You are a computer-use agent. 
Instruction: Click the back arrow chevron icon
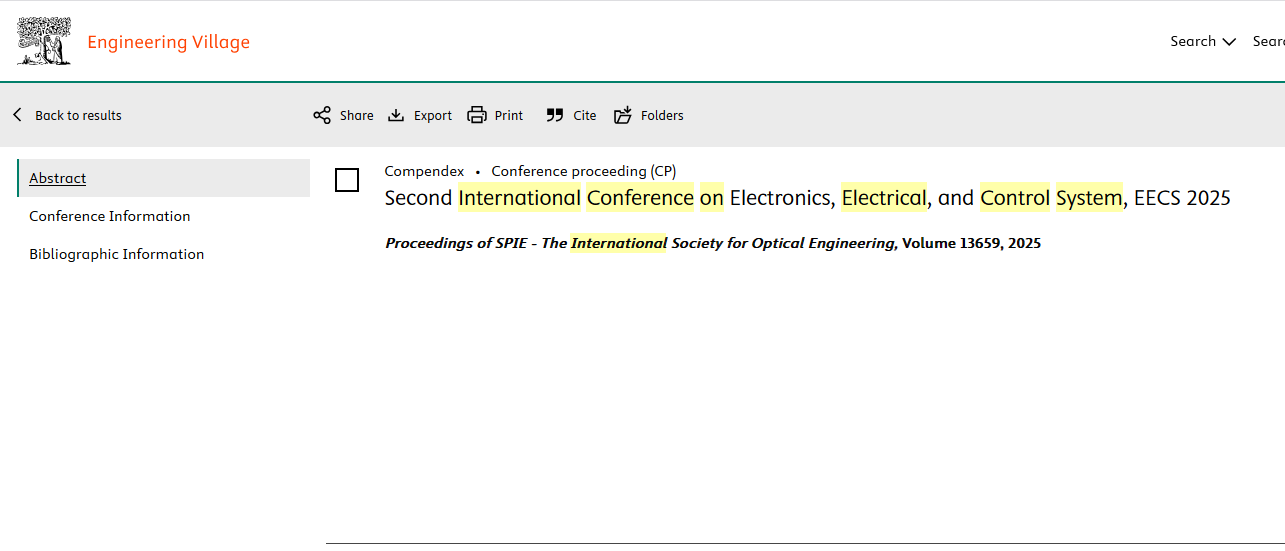pyautogui.click(x=17, y=115)
